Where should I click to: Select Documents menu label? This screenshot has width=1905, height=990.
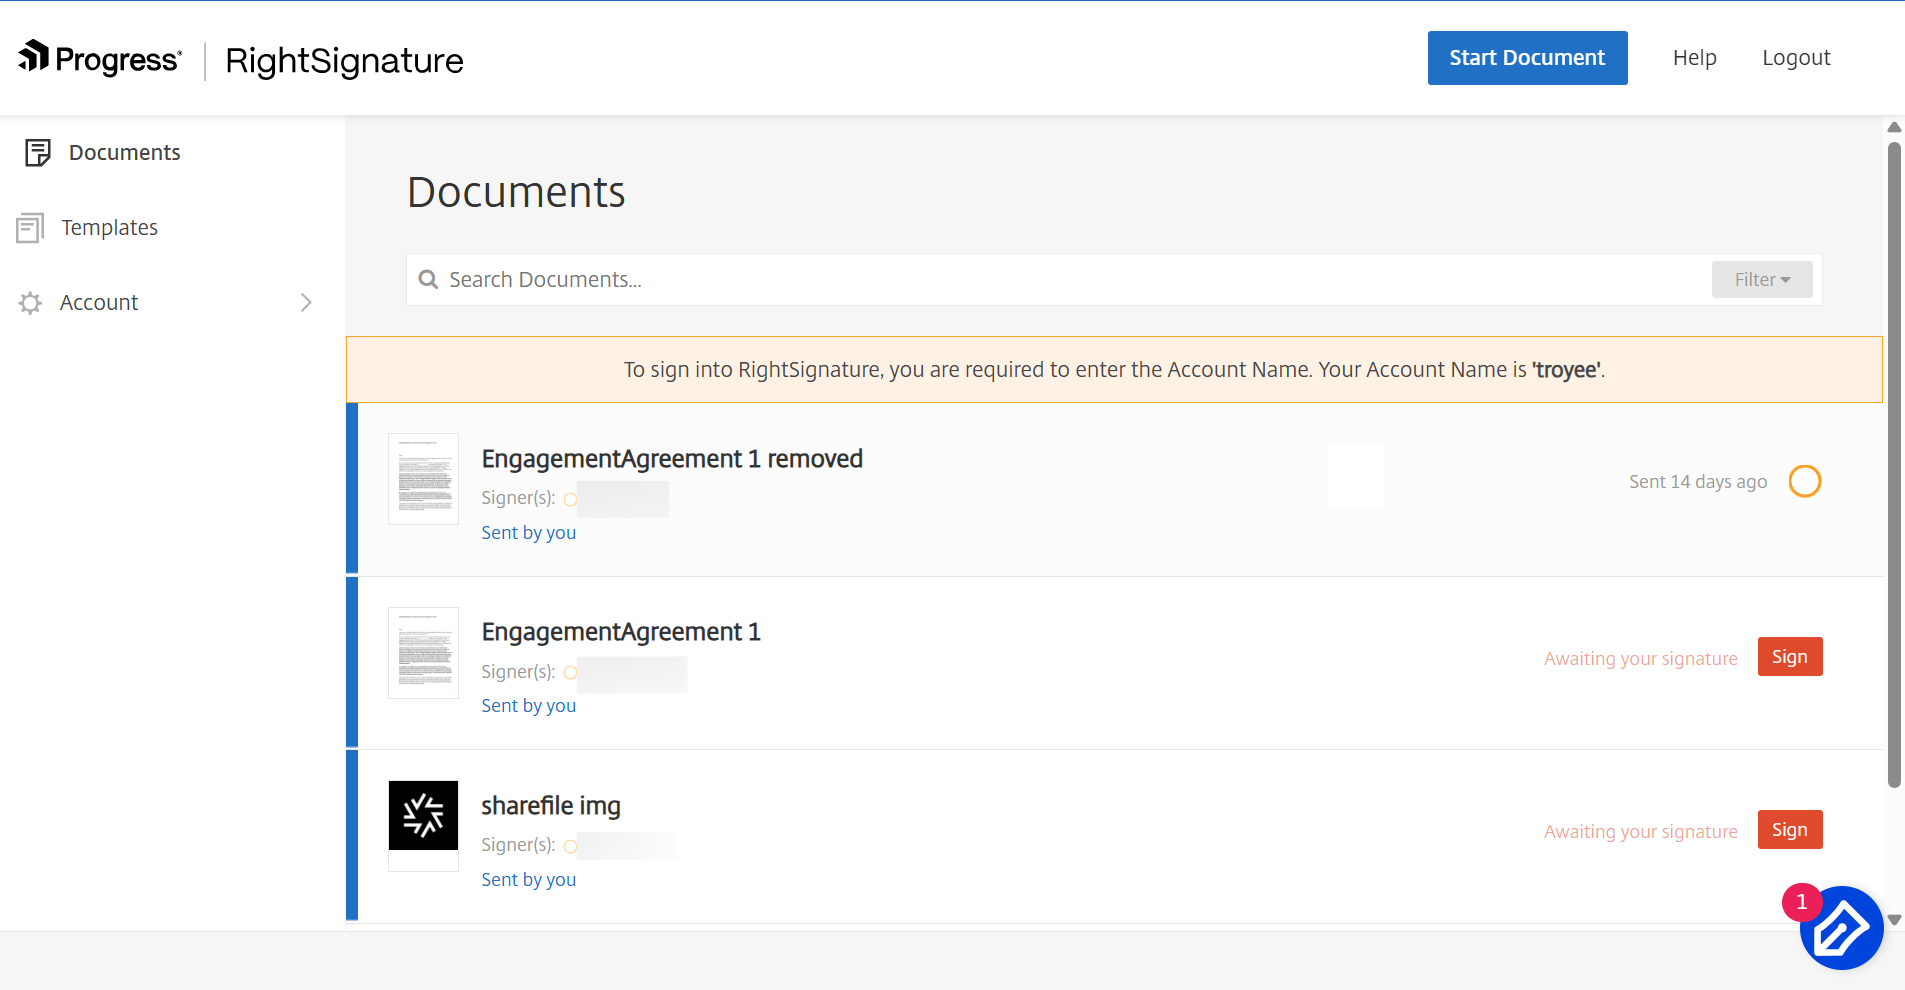[x=125, y=152]
